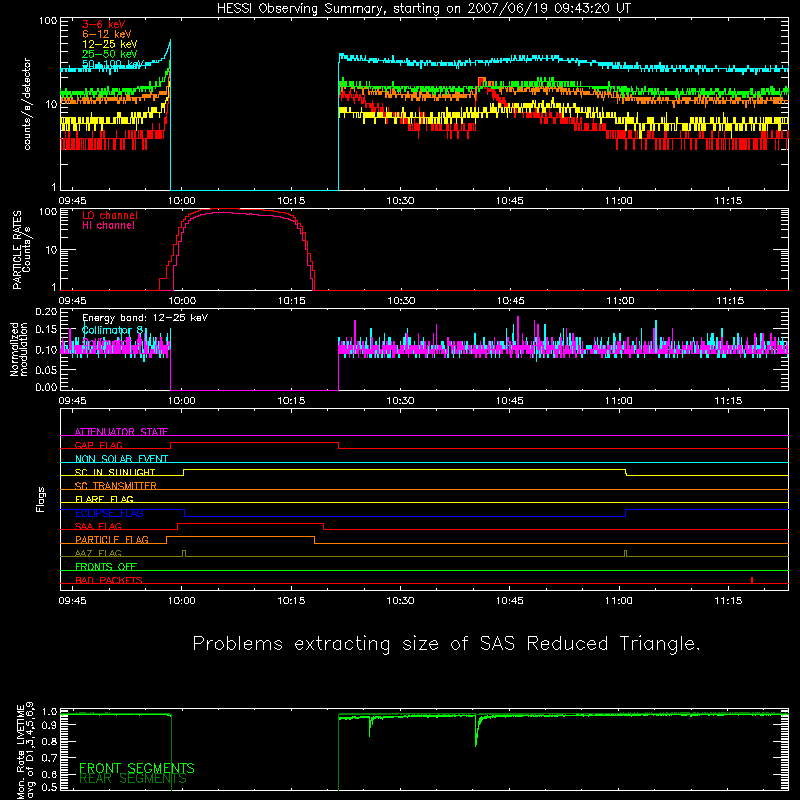800x800 pixels.
Task: Click the 10:15 tick label under particle rates panel
Action: pyautogui.click(x=292, y=301)
